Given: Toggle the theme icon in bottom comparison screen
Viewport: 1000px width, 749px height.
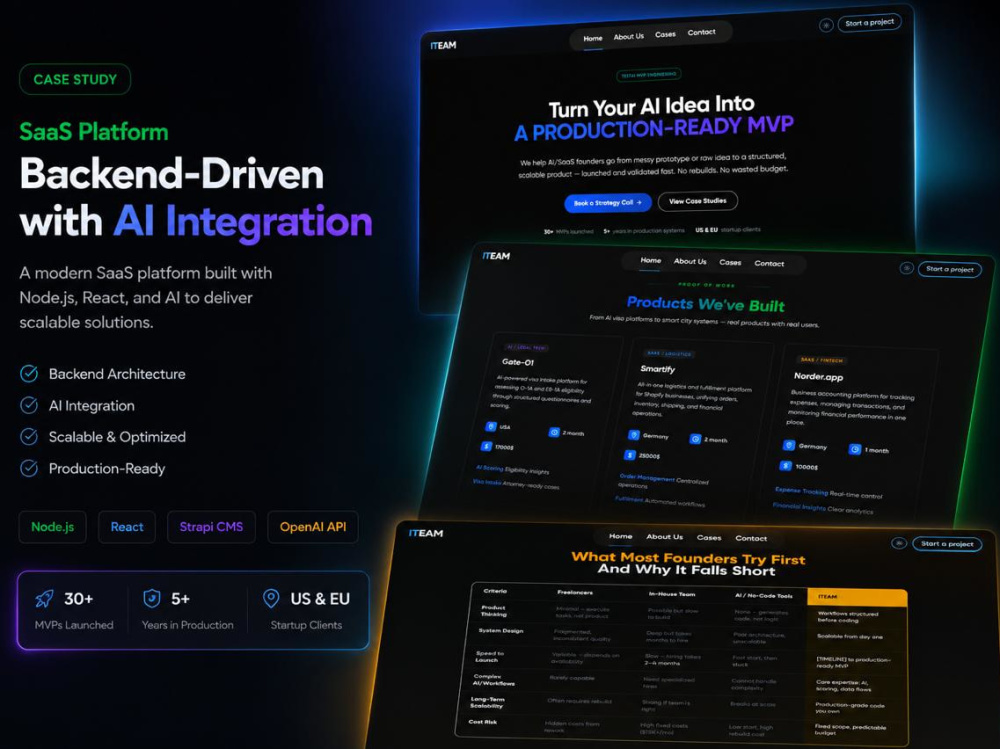Looking at the screenshot, I should [899, 544].
